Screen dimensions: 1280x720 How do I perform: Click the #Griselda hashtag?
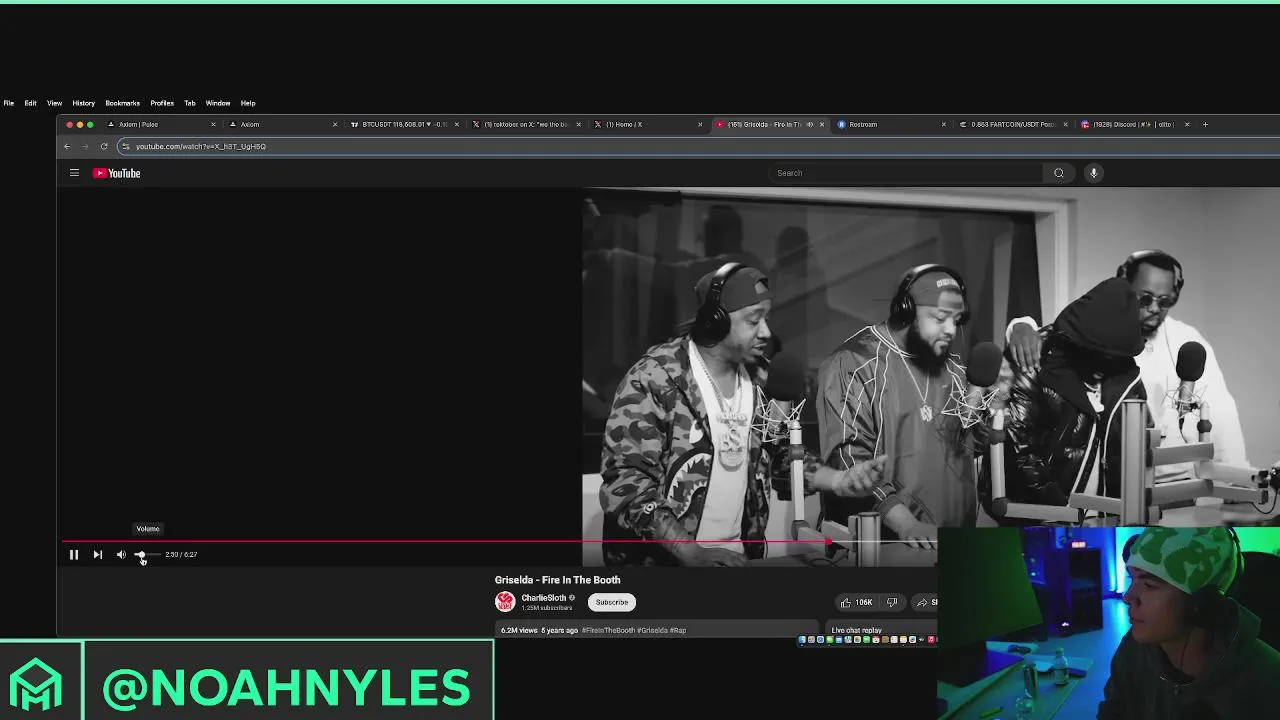pyautogui.click(x=652, y=630)
